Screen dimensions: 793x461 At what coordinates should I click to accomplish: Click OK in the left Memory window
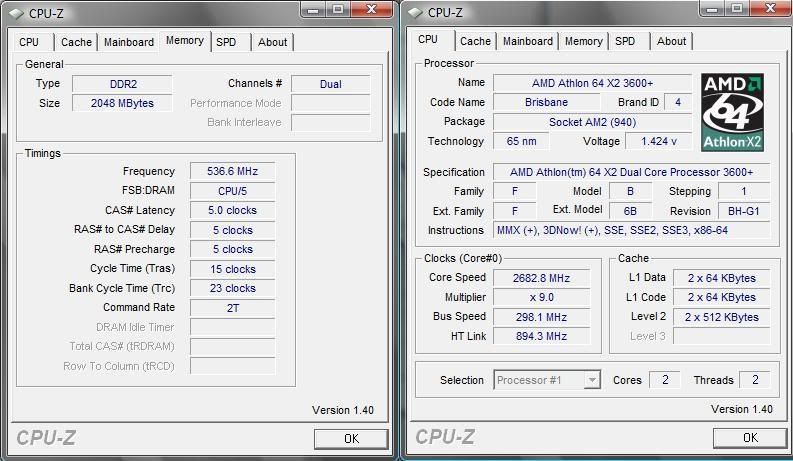point(351,438)
